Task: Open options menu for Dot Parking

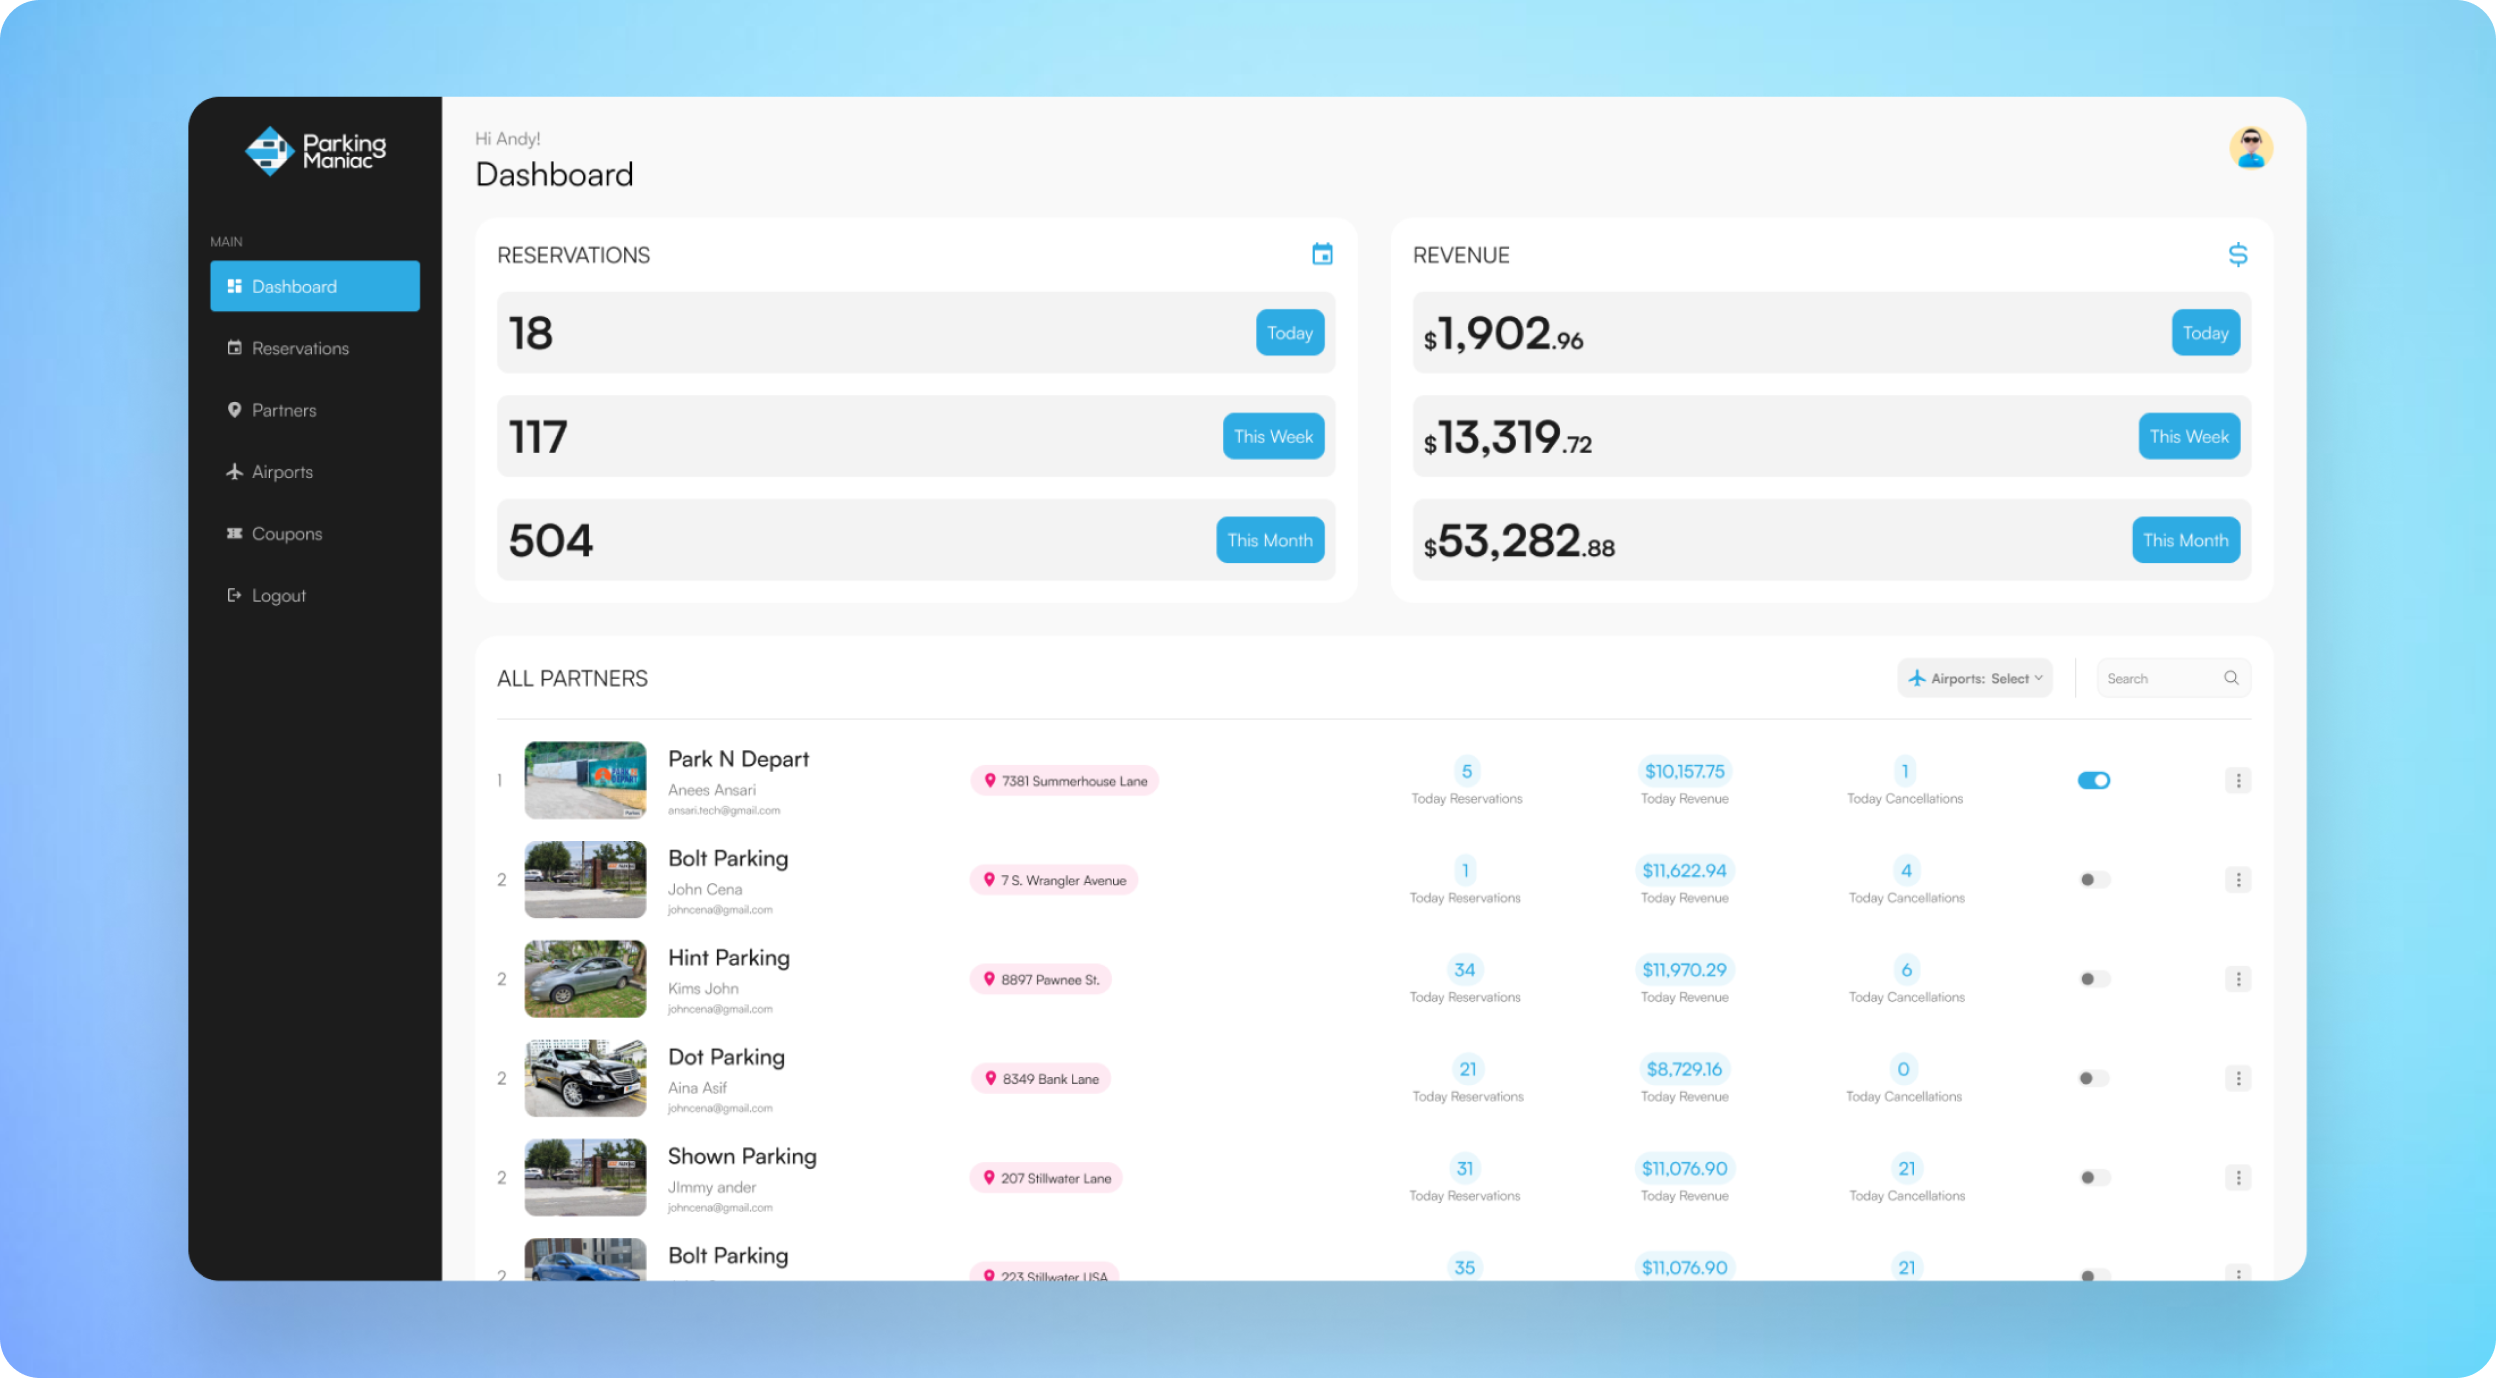Action: 2238,1078
